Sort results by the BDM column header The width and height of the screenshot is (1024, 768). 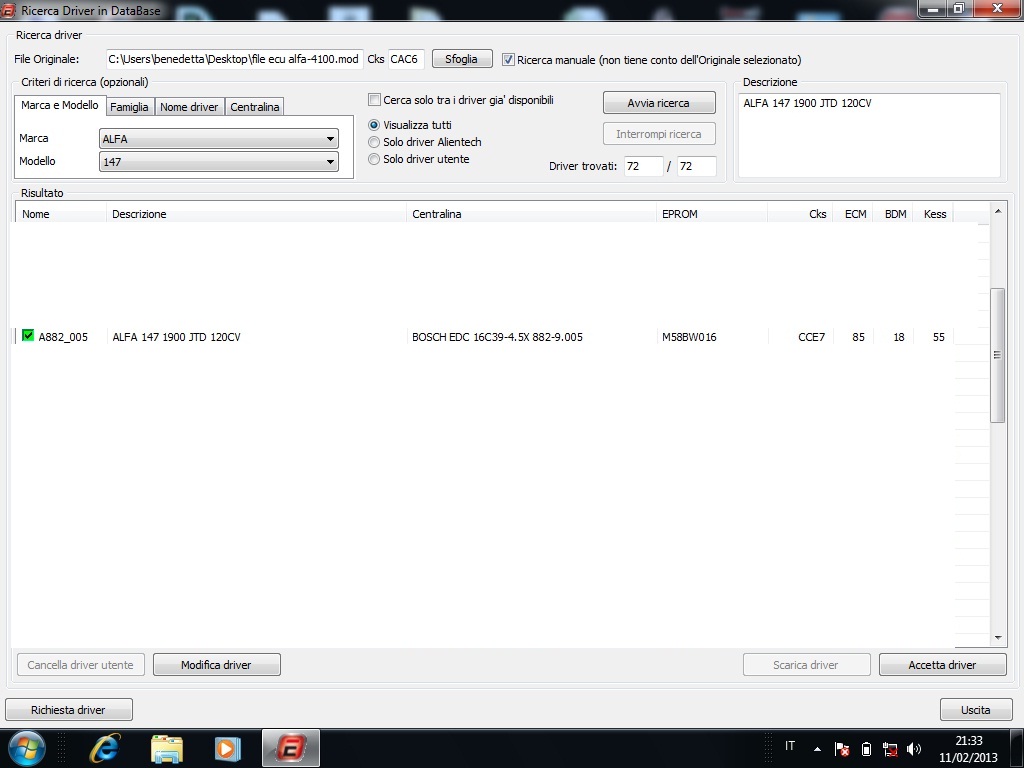(895, 214)
